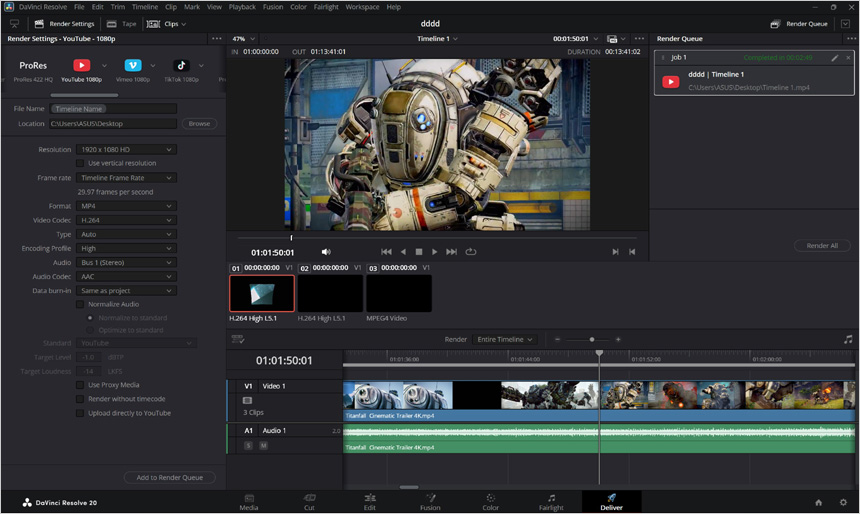Open the Playback menu

pyautogui.click(x=242, y=7)
